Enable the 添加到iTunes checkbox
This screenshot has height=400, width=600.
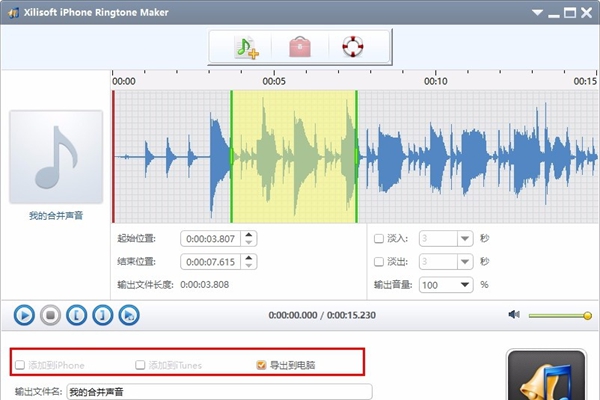[140, 365]
